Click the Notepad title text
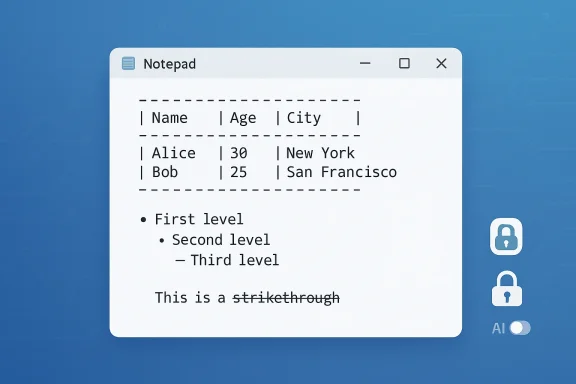The width and height of the screenshot is (576, 384). (169, 64)
